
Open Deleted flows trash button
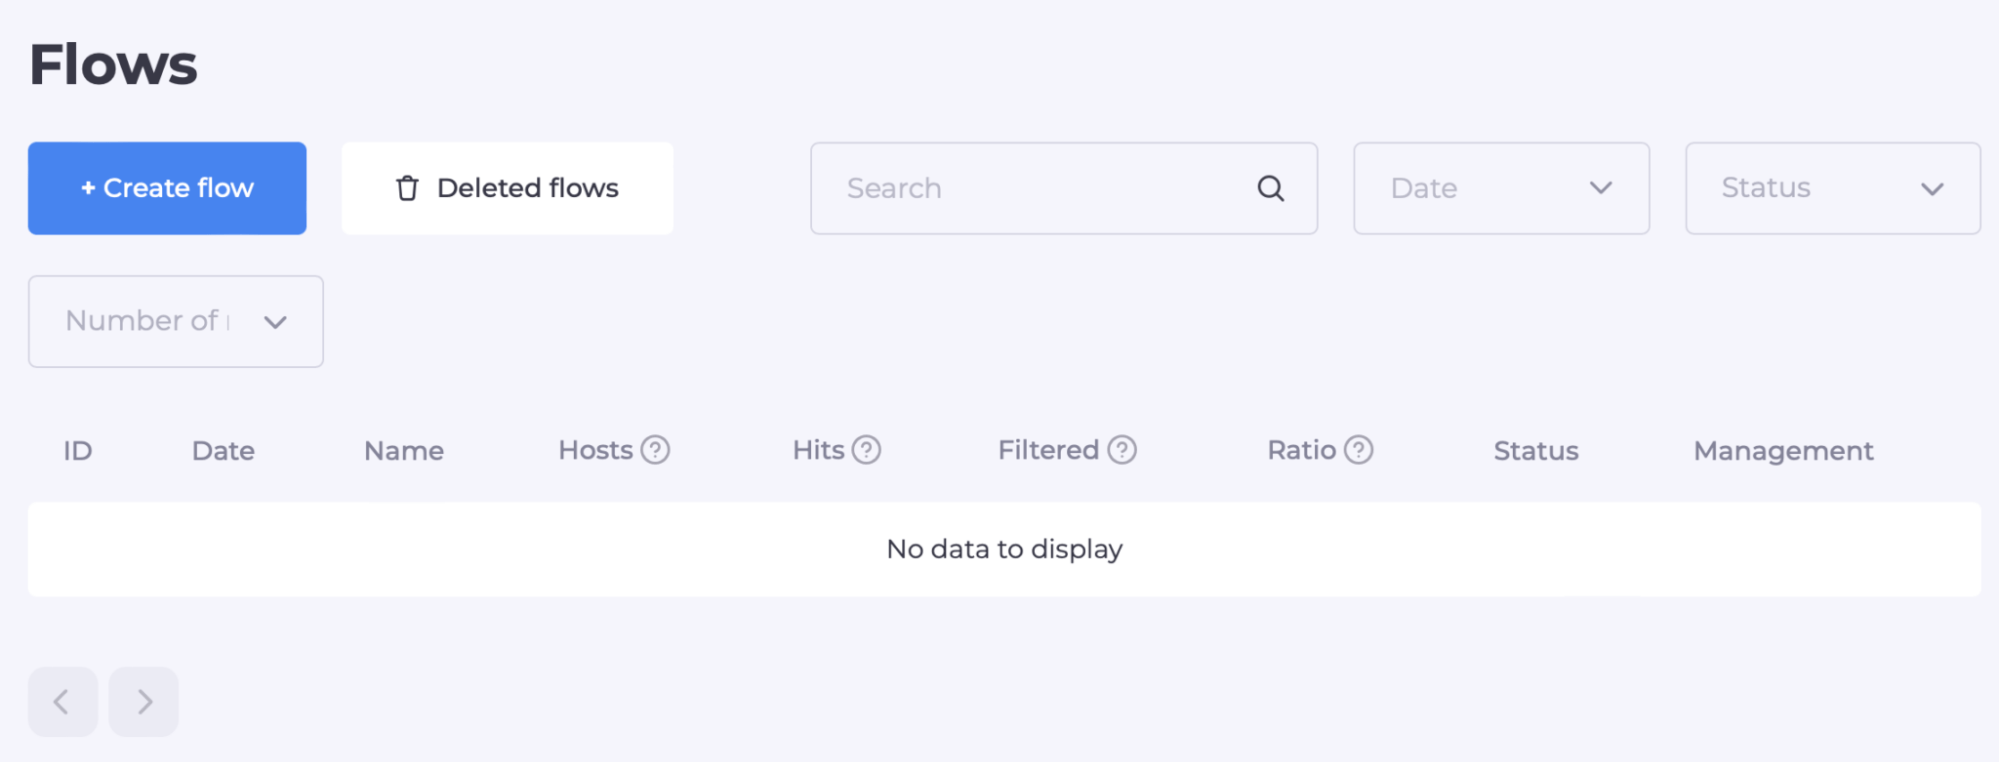click(507, 188)
